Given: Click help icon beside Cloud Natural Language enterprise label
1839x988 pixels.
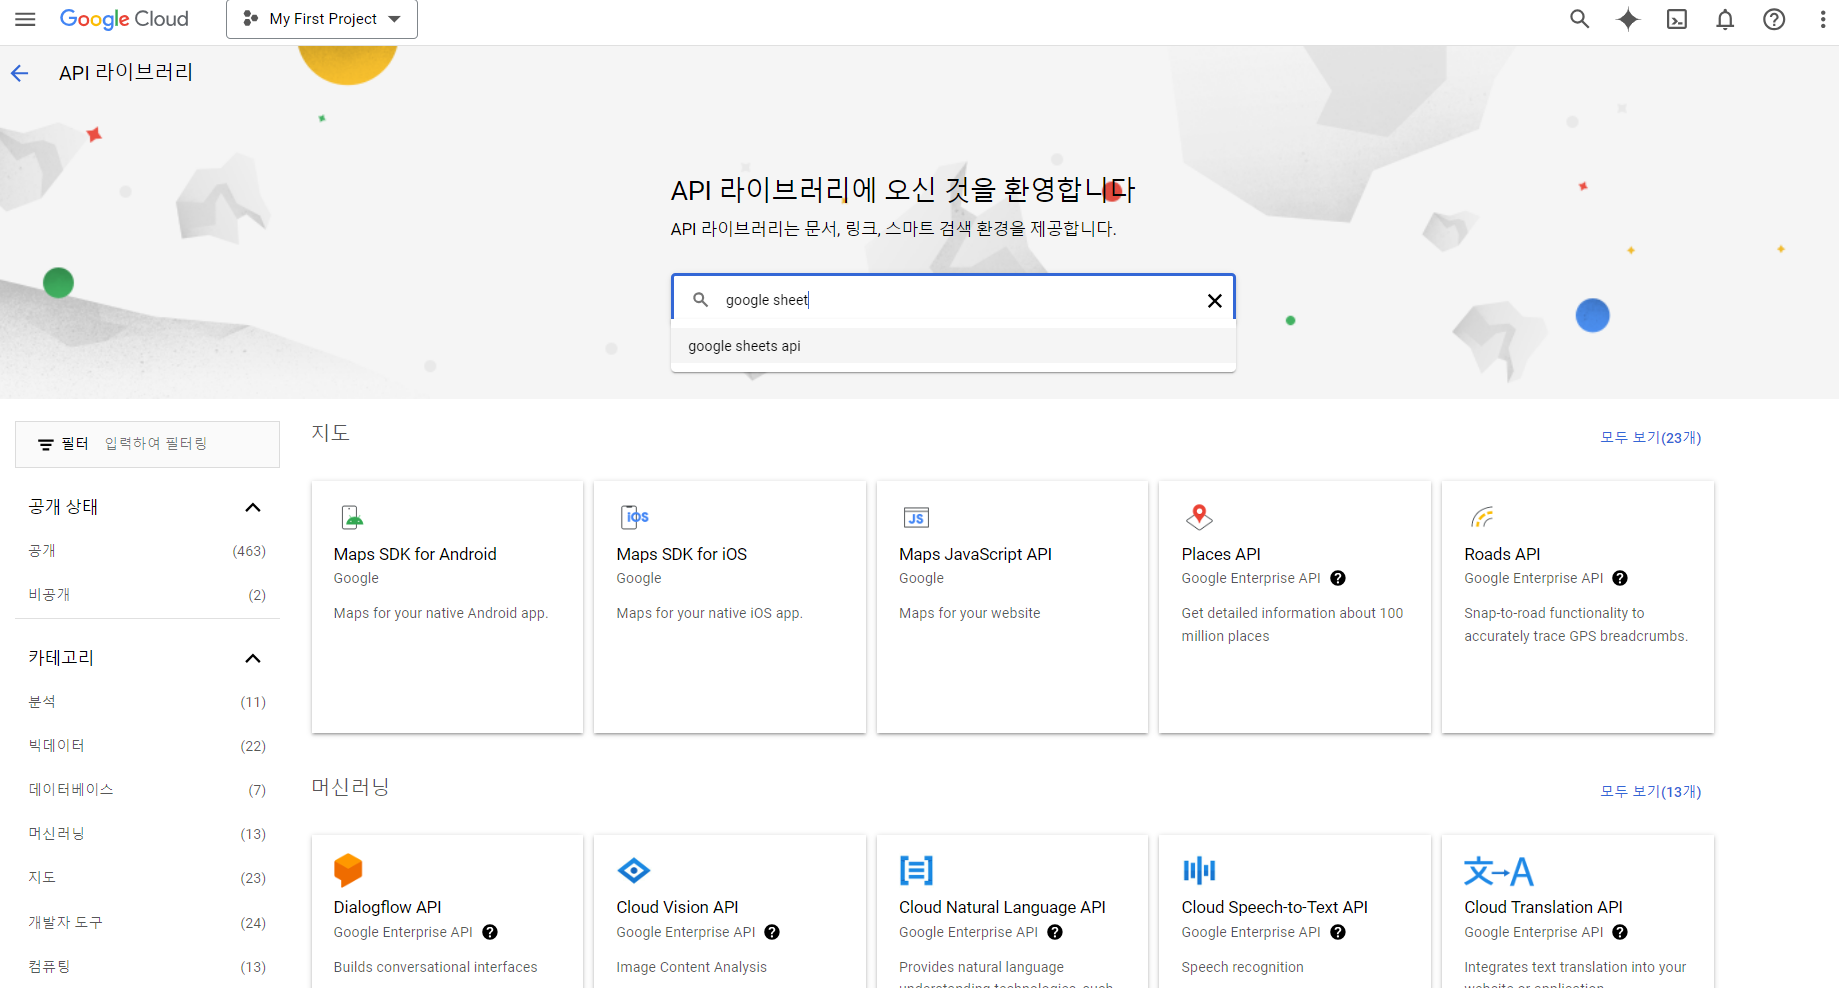Looking at the screenshot, I should pyautogui.click(x=1055, y=932).
